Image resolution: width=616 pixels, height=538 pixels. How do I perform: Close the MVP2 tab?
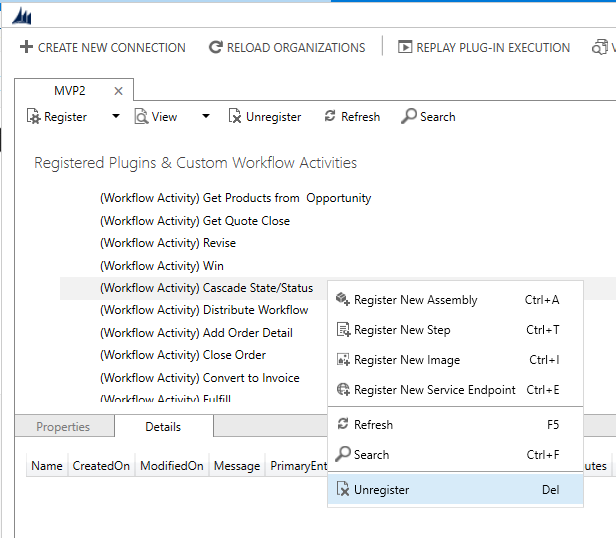point(118,91)
